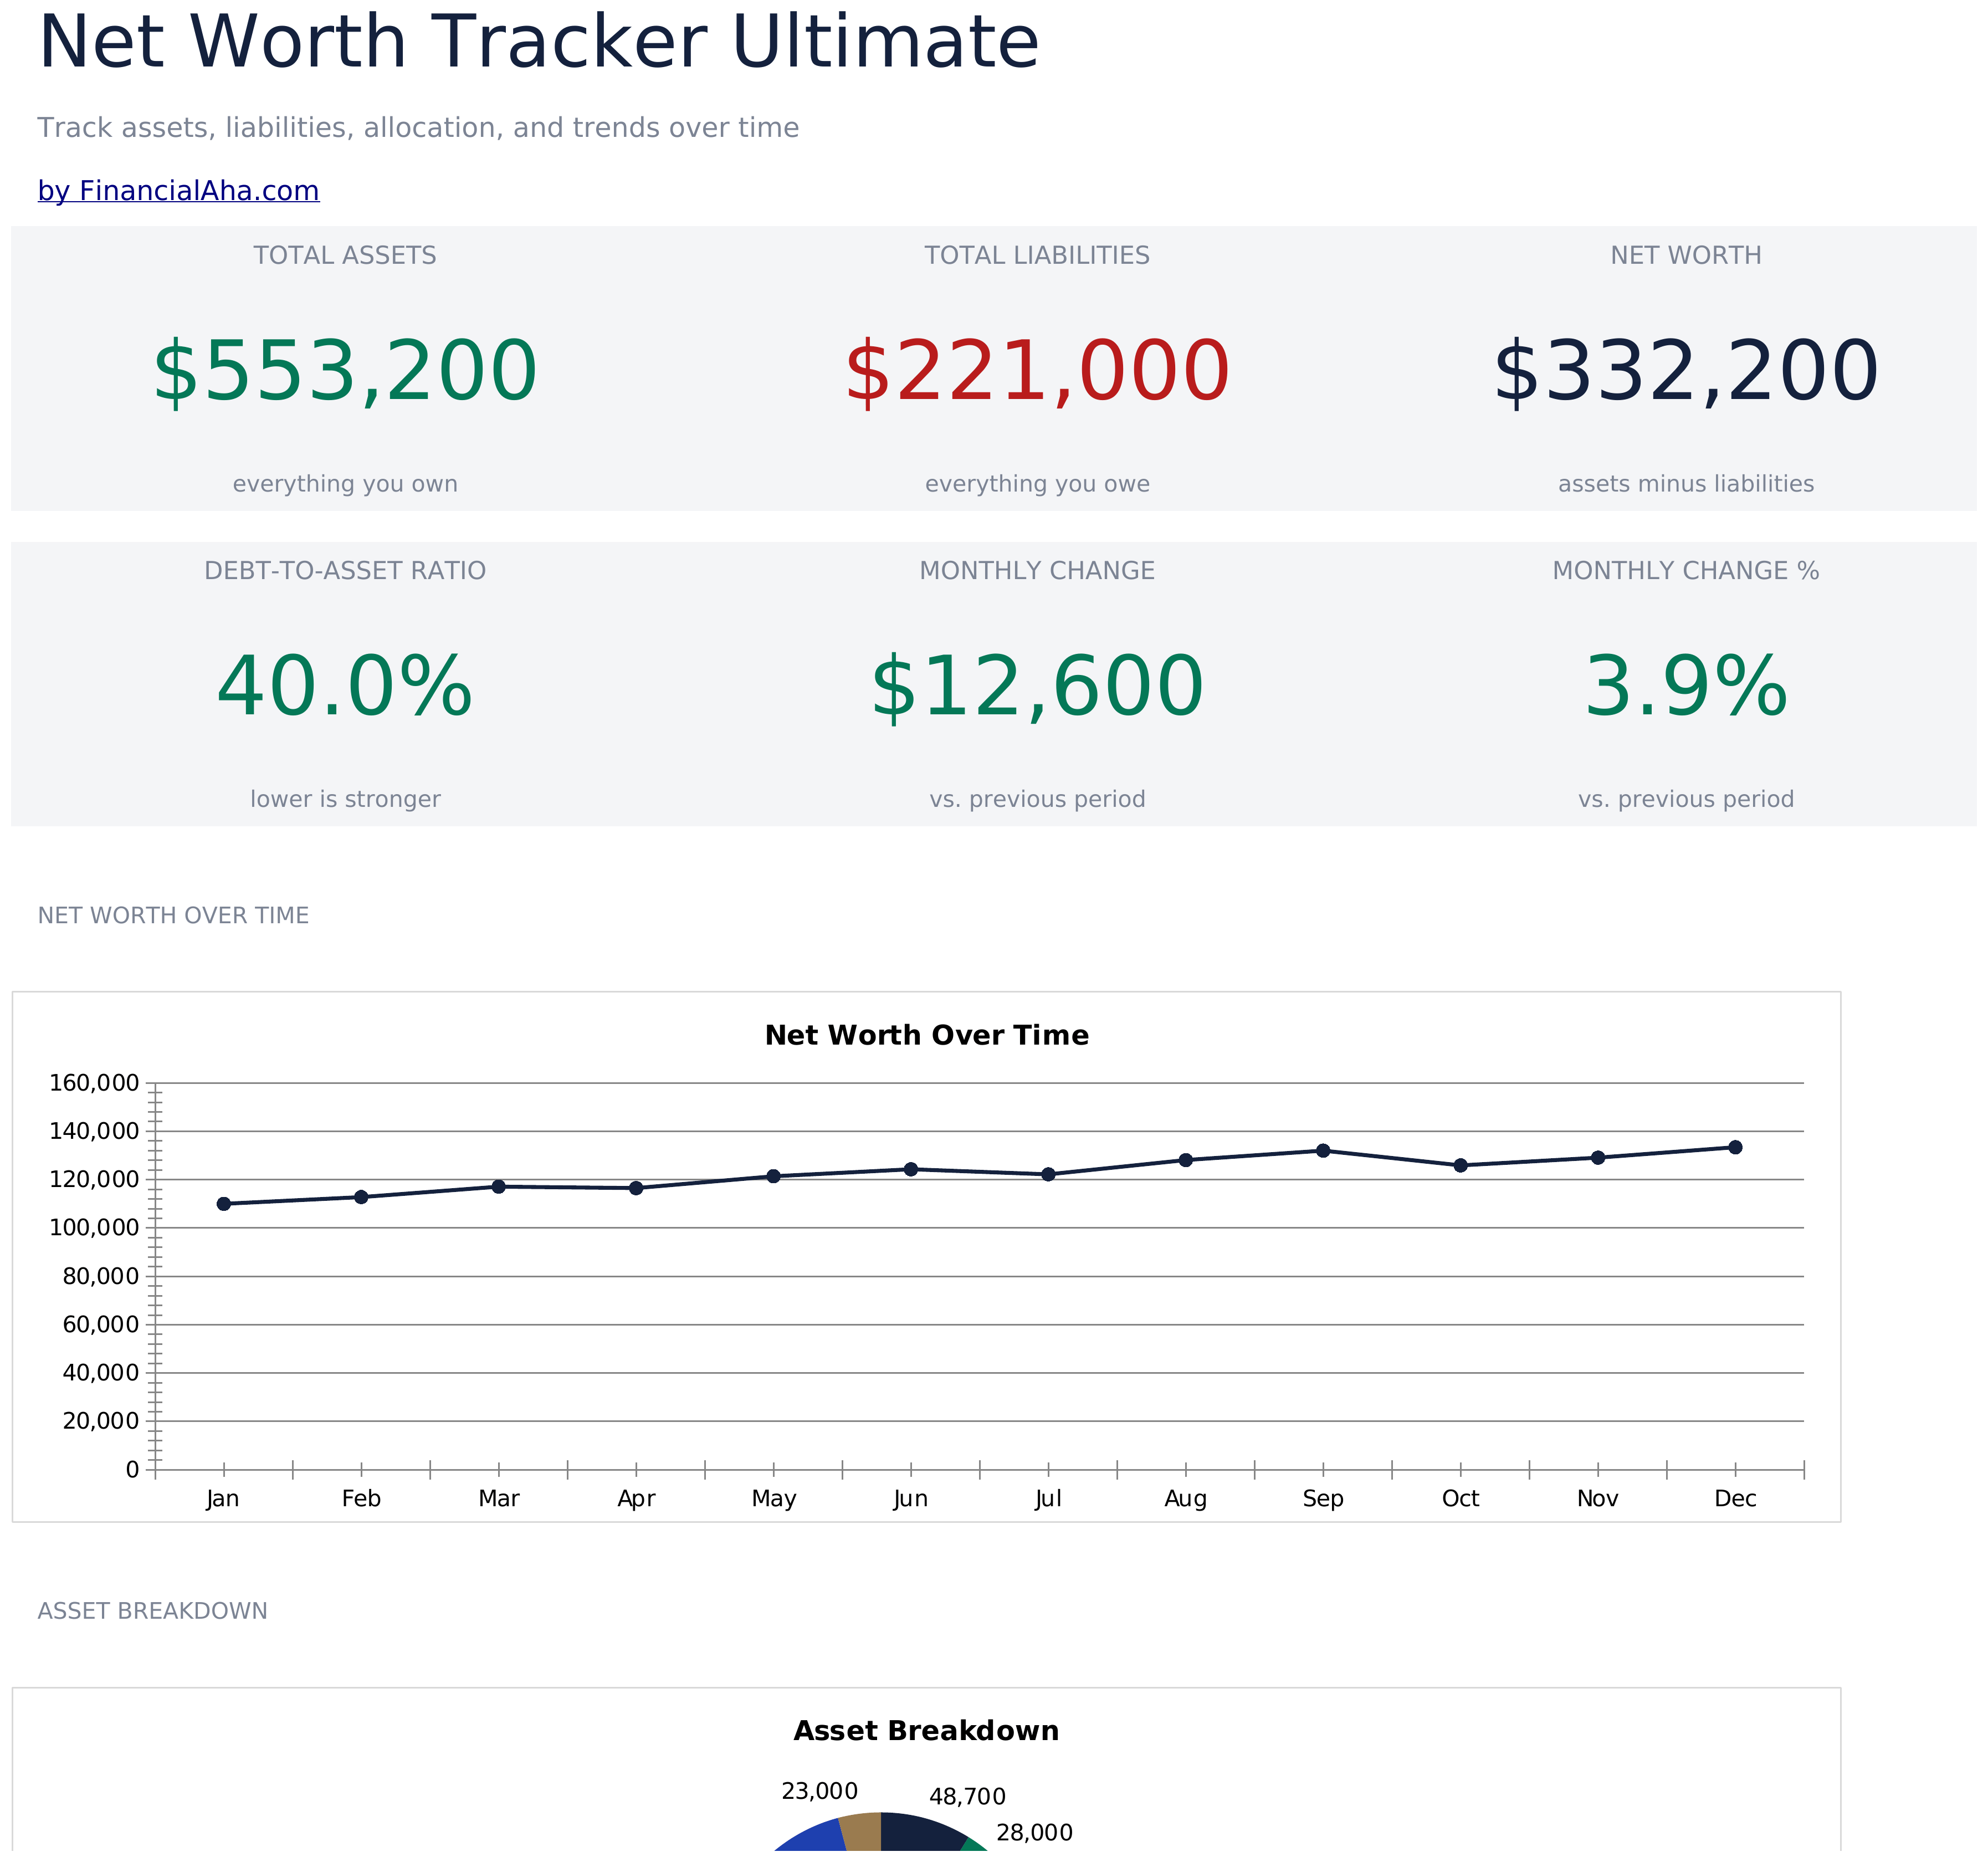This screenshot has height=1862, width=1988.
Task: Click the May data point on line chart
Action: tap(773, 1177)
